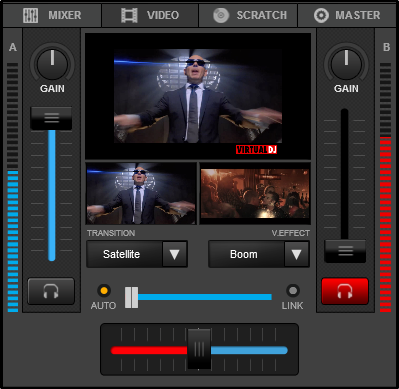The image size is (399, 389).
Task: Select deck B video preview thumbnail
Action: pos(255,193)
